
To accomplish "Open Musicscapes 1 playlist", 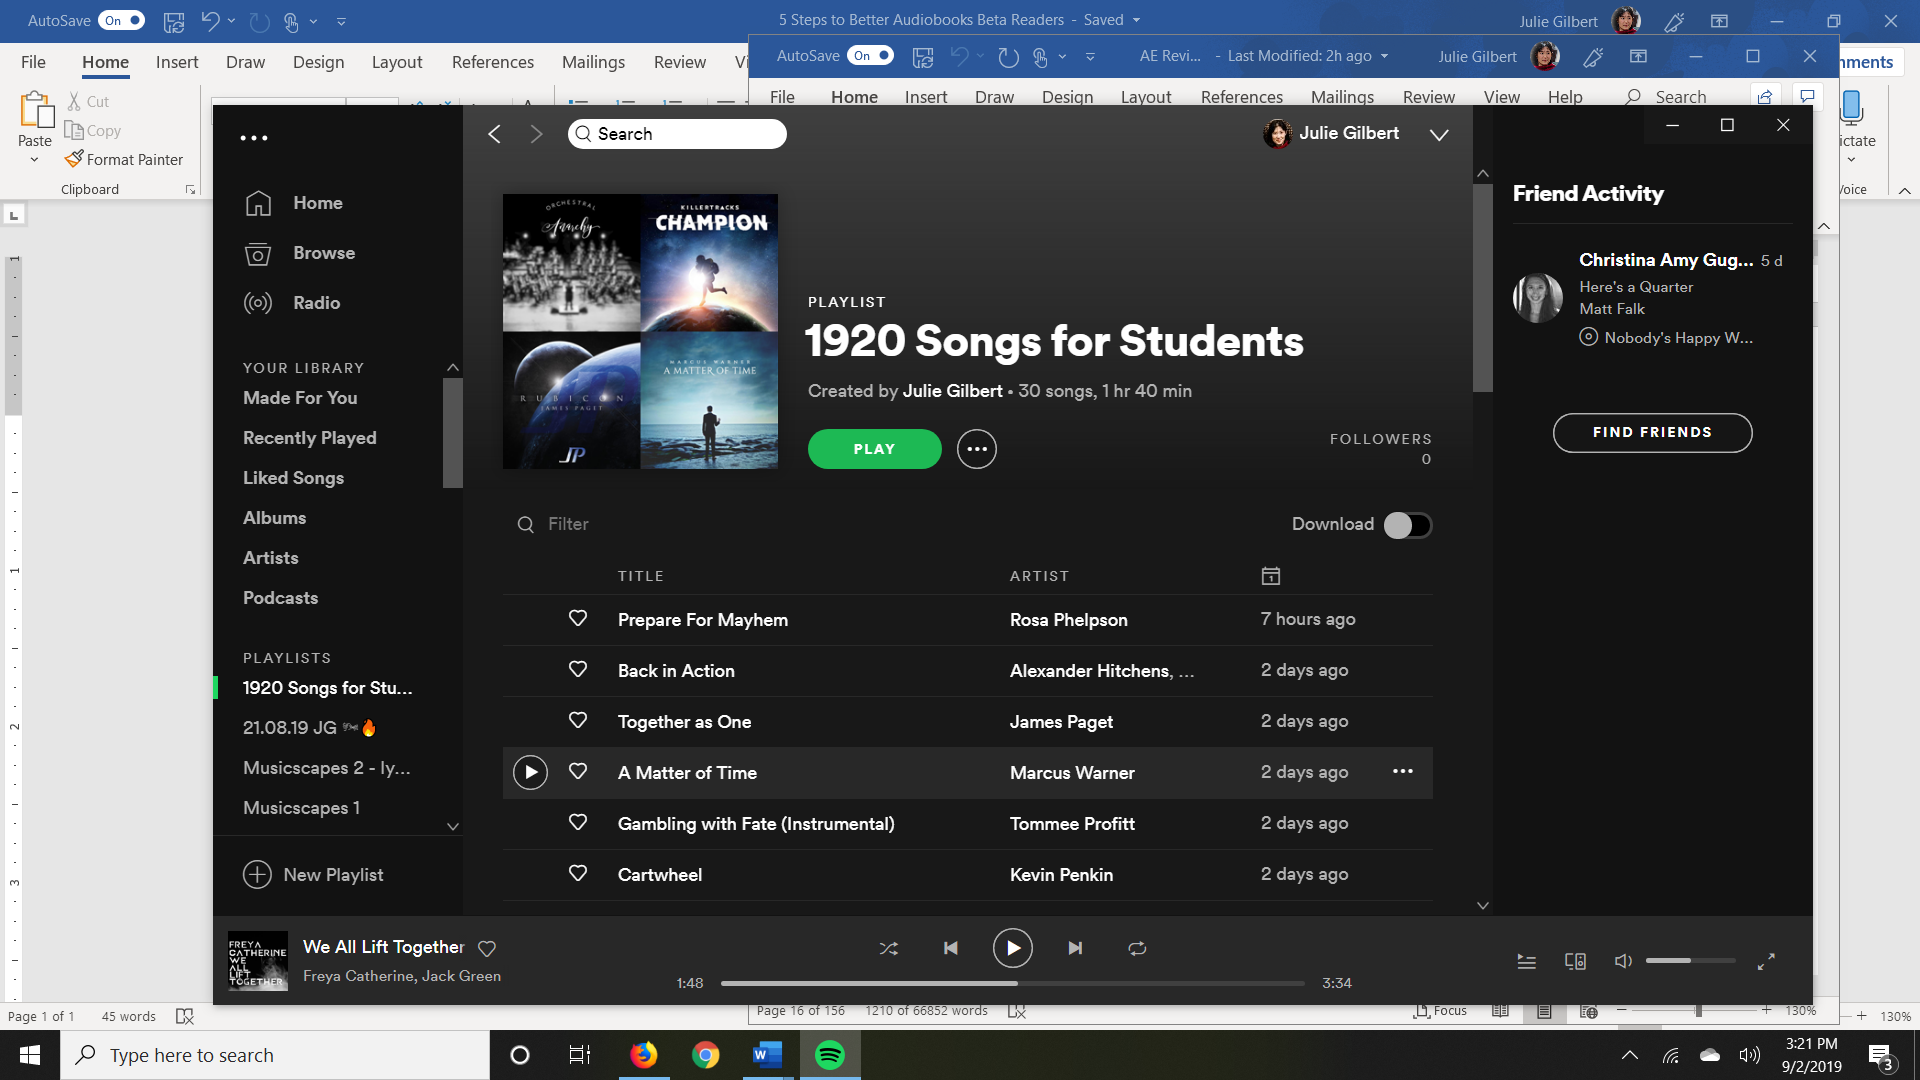I will pos(301,808).
